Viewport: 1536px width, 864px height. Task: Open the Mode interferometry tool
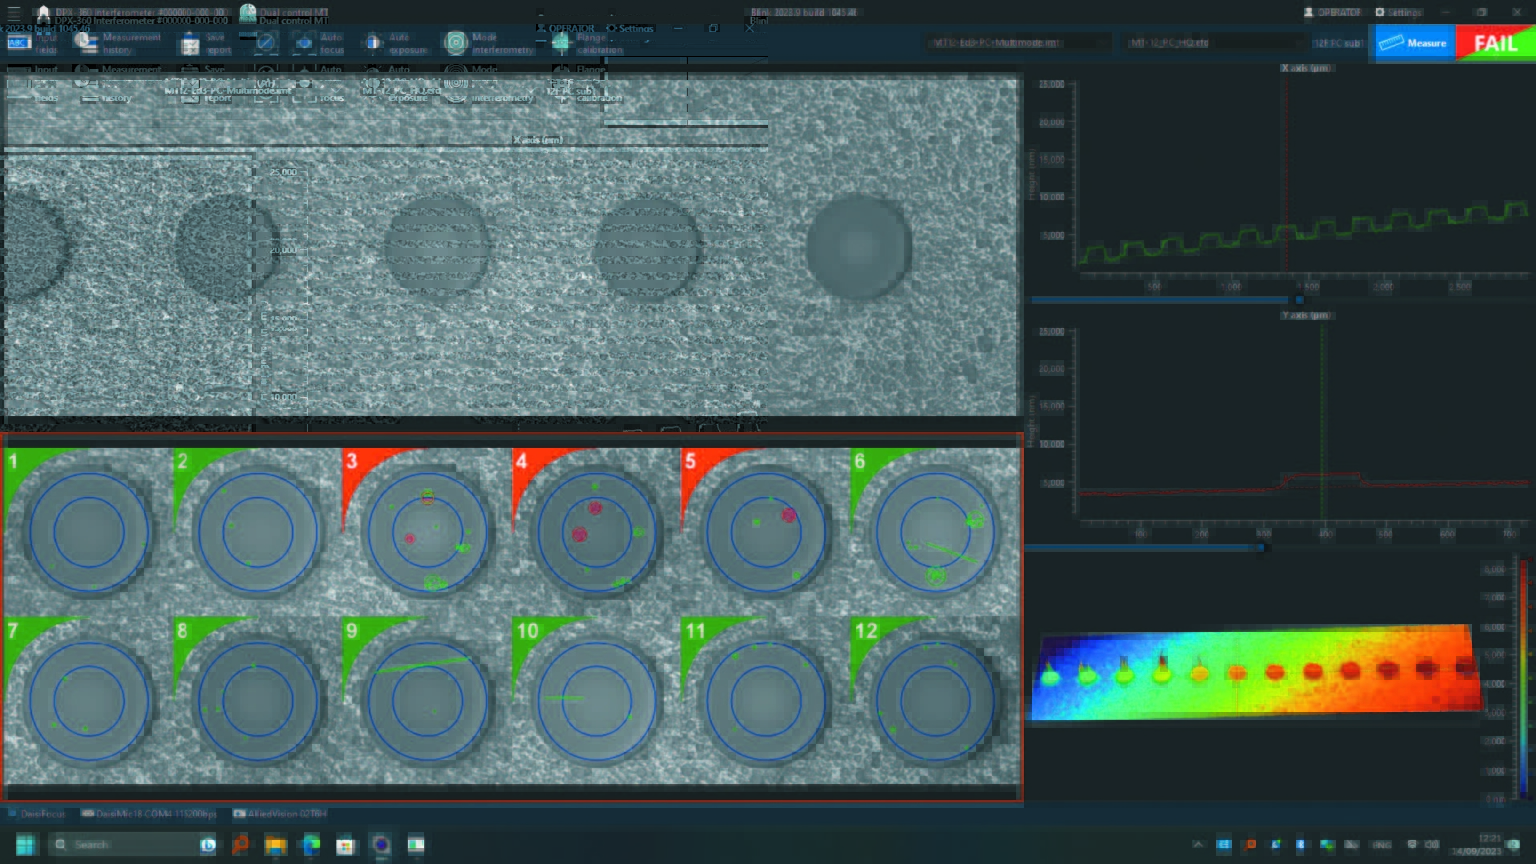pos(455,43)
